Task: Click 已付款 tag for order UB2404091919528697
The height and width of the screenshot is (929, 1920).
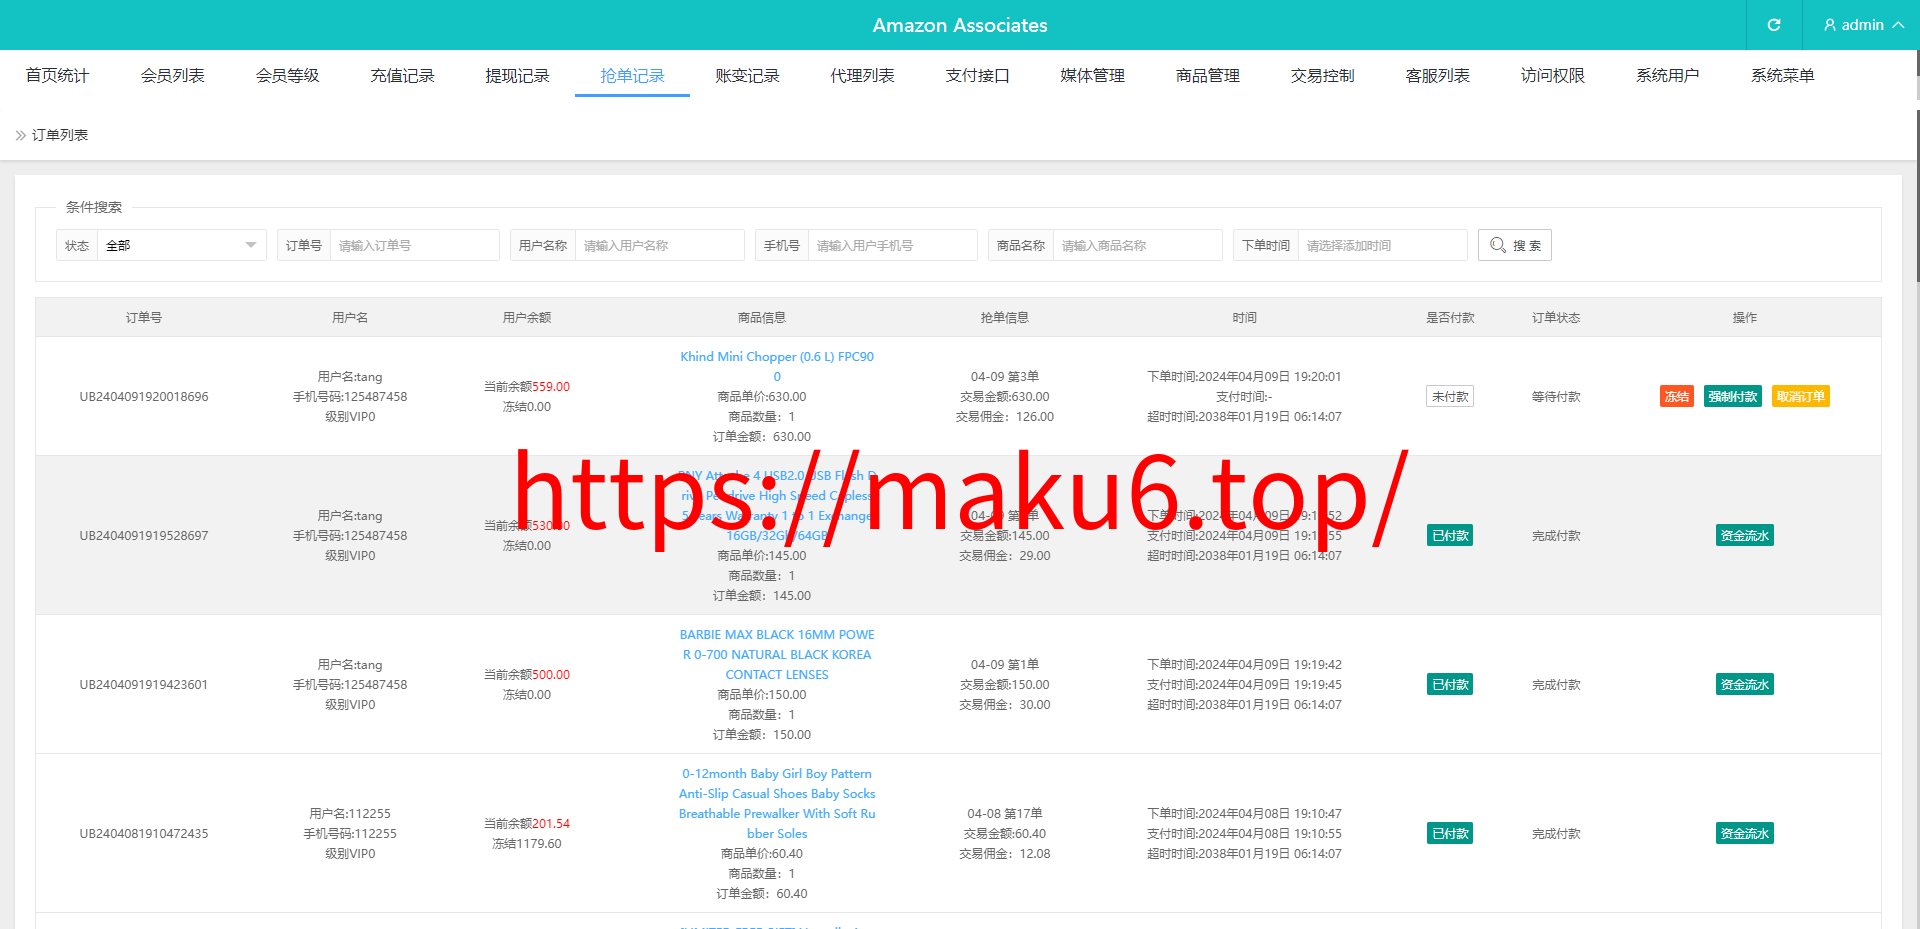Action: 1450,536
